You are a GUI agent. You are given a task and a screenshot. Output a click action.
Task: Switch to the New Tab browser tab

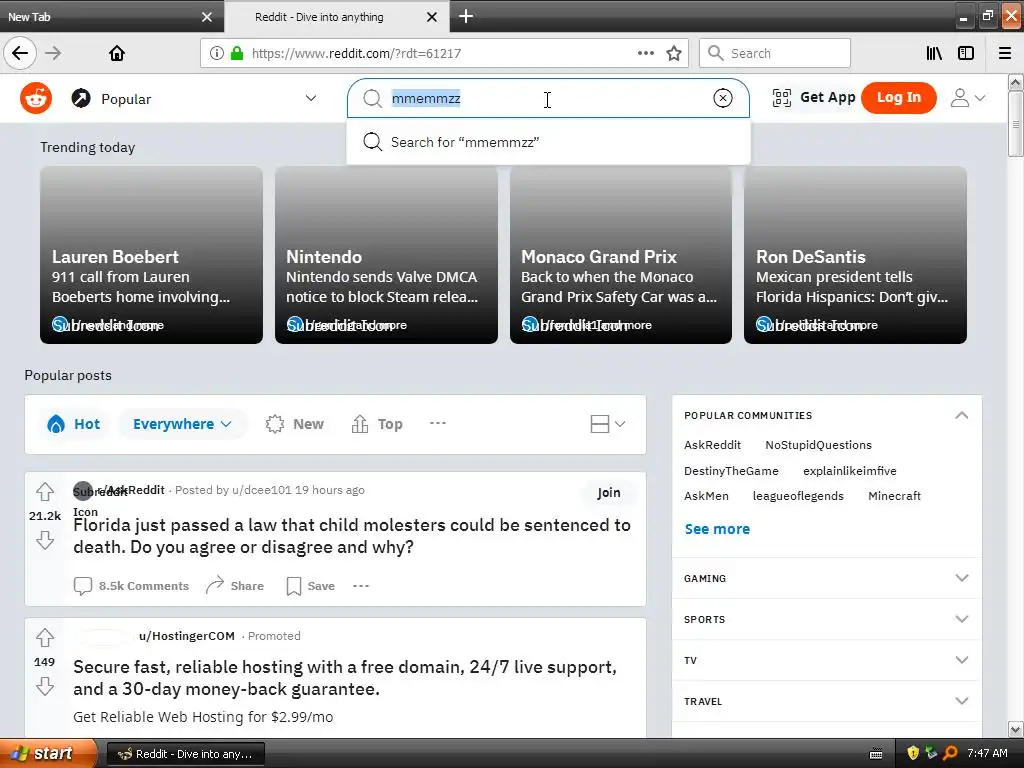pyautogui.click(x=98, y=17)
